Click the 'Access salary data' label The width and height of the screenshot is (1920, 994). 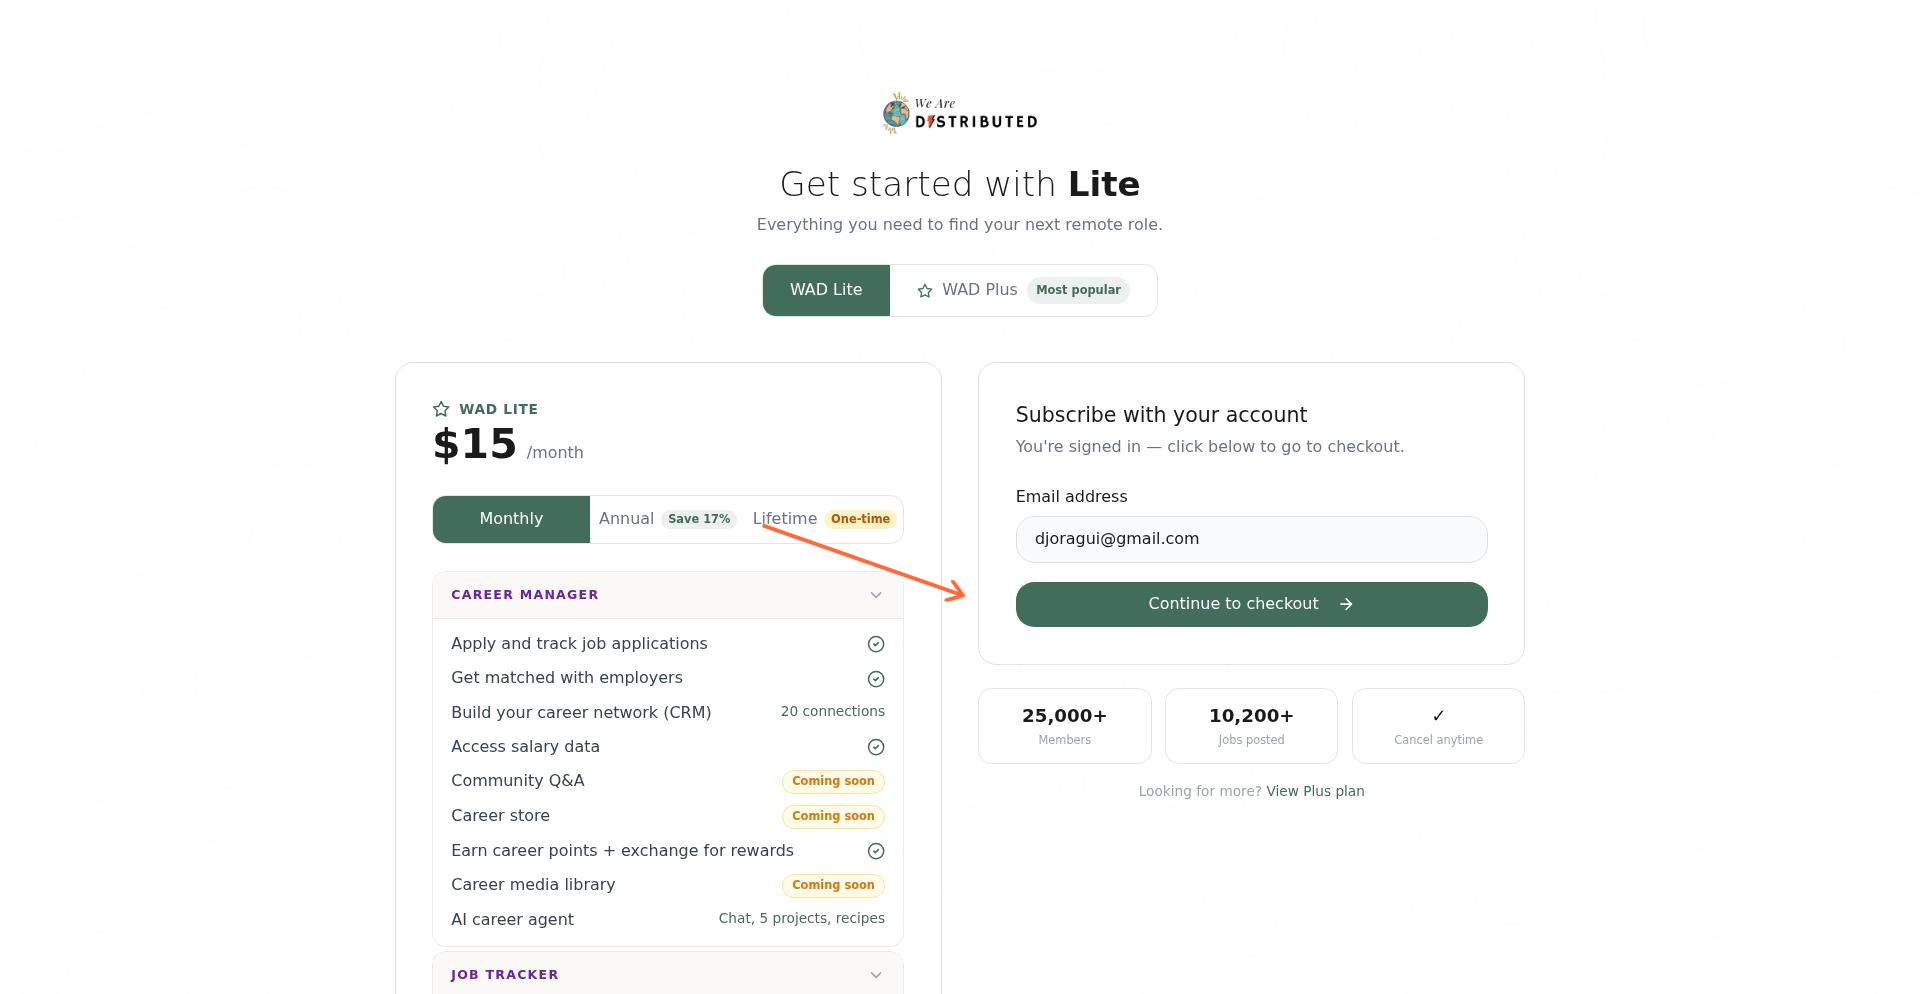pyautogui.click(x=525, y=747)
